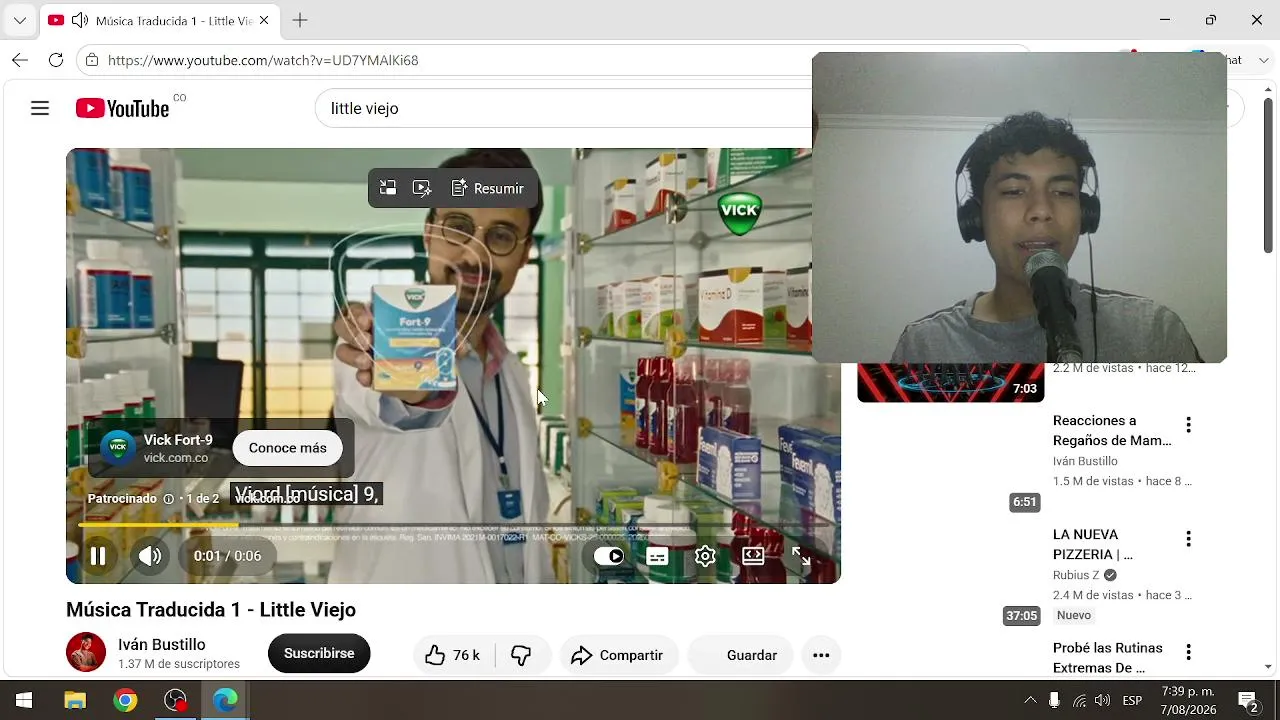Open the Rubius Z channel
Screen dimensions: 1280x720
click(1076, 575)
